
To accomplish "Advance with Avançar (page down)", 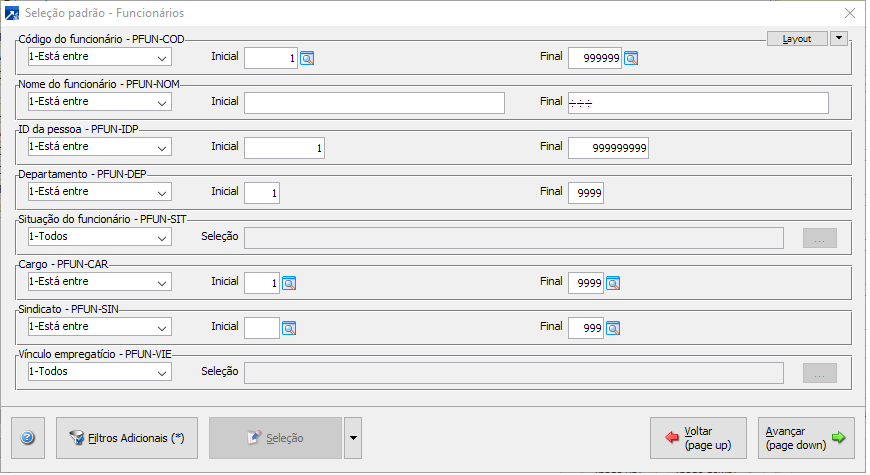I will pos(806,438).
